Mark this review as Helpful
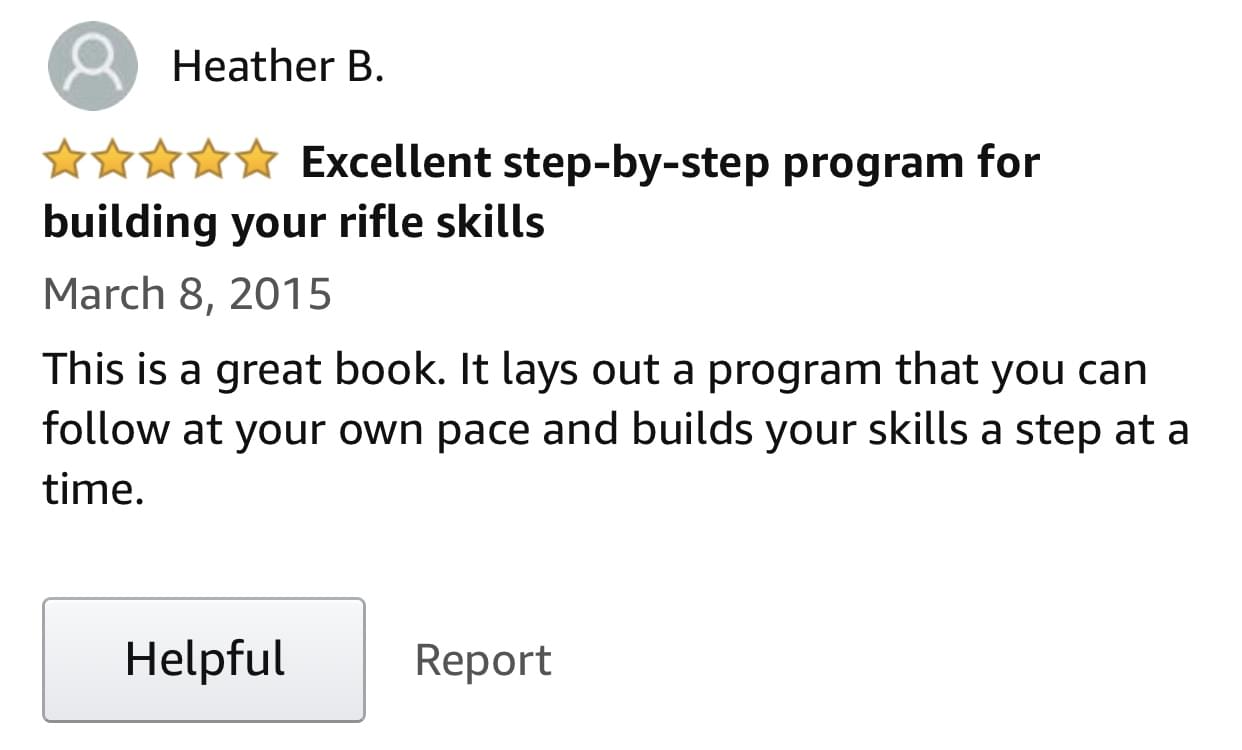 coord(203,660)
